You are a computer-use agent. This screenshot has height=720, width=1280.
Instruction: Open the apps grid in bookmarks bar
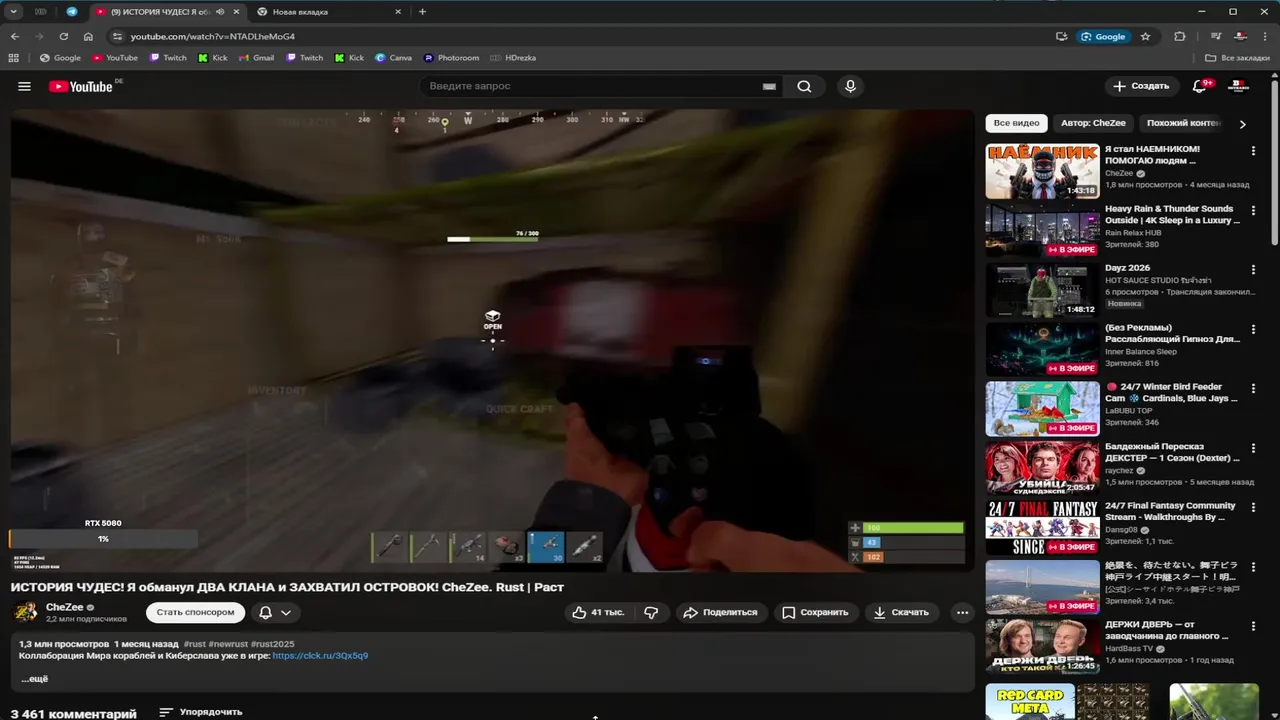(14, 58)
